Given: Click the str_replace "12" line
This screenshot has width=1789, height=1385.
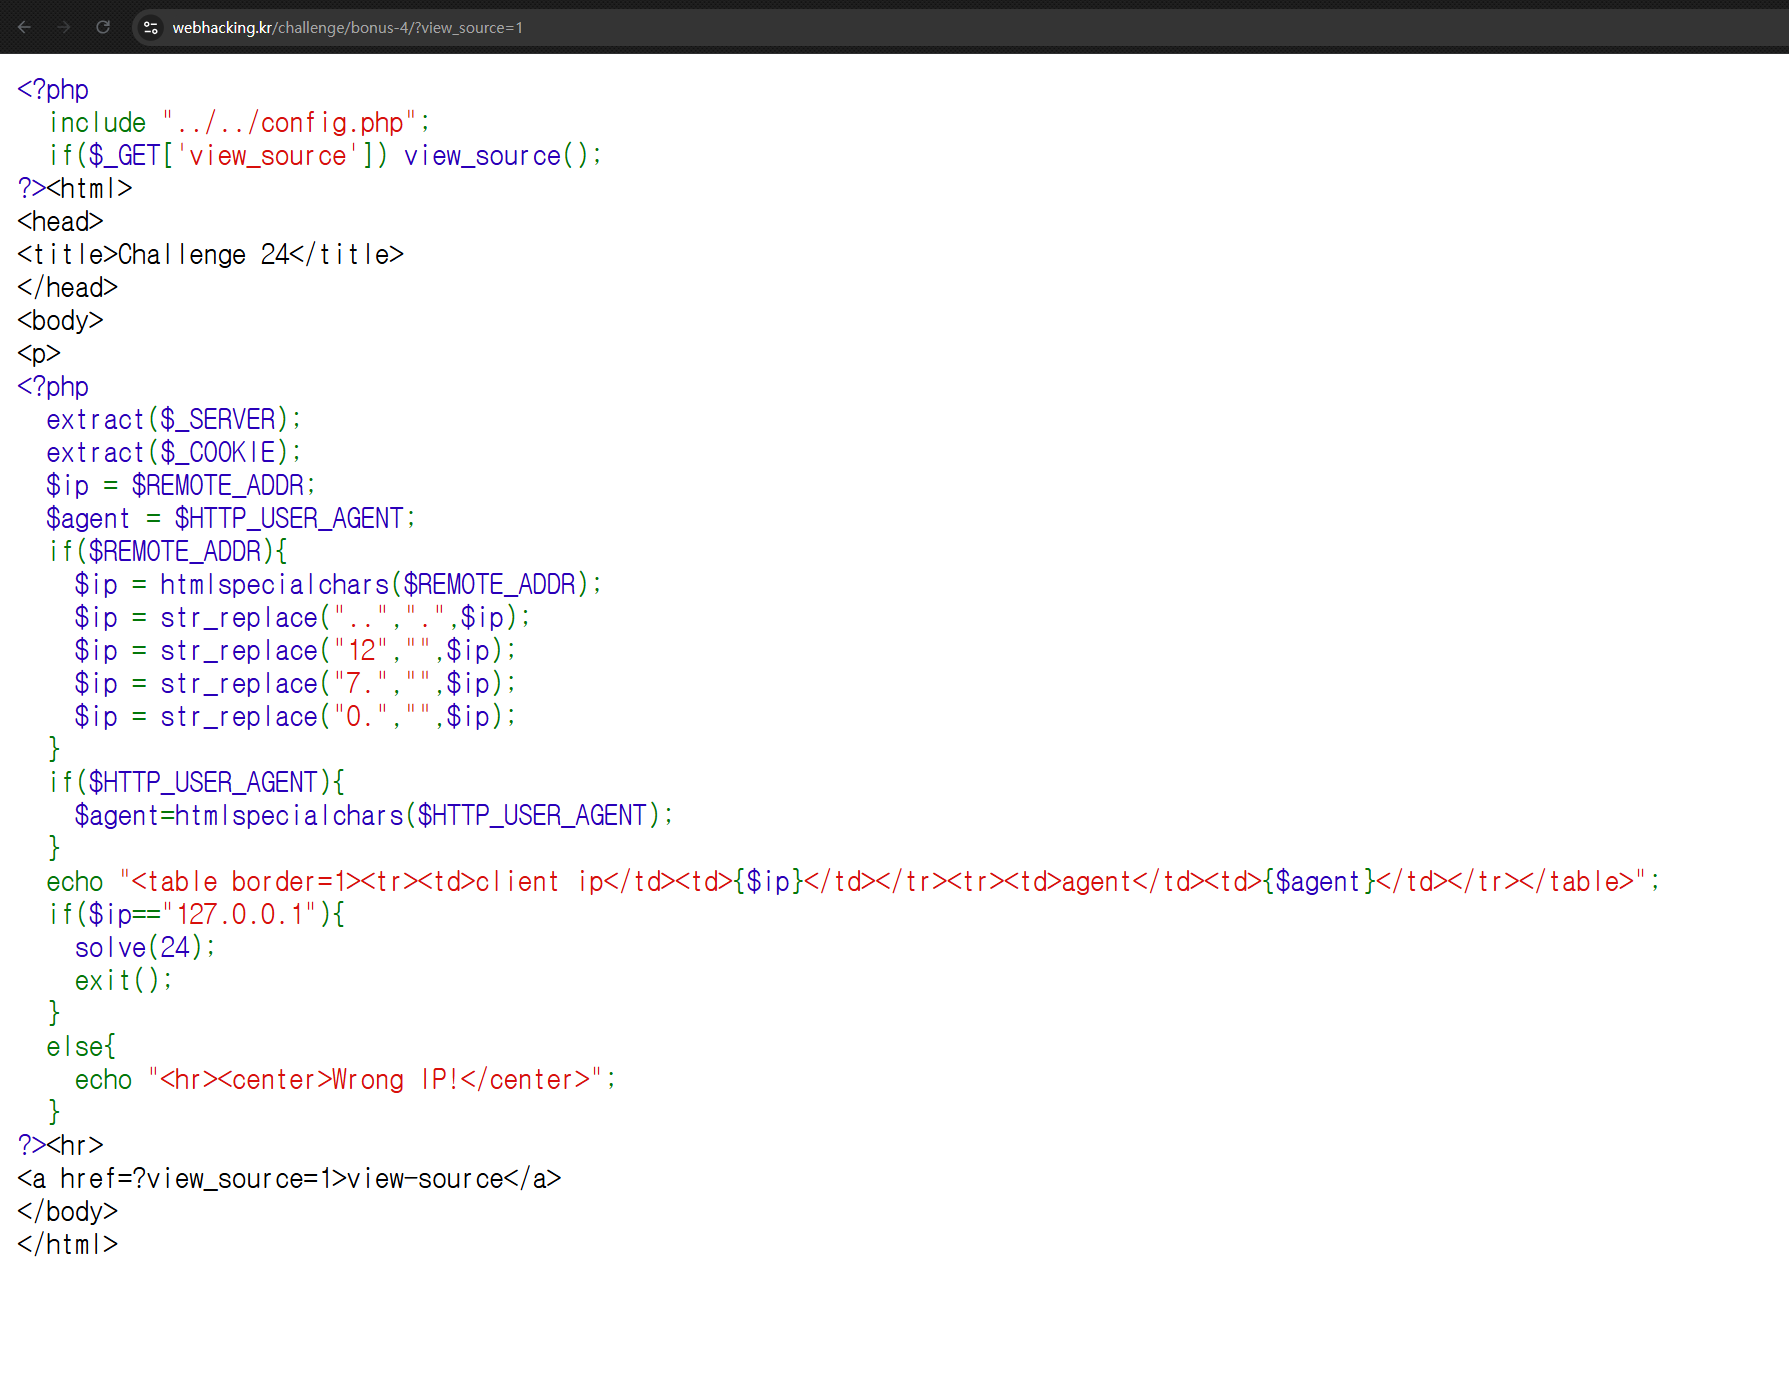Looking at the screenshot, I should [x=295, y=650].
